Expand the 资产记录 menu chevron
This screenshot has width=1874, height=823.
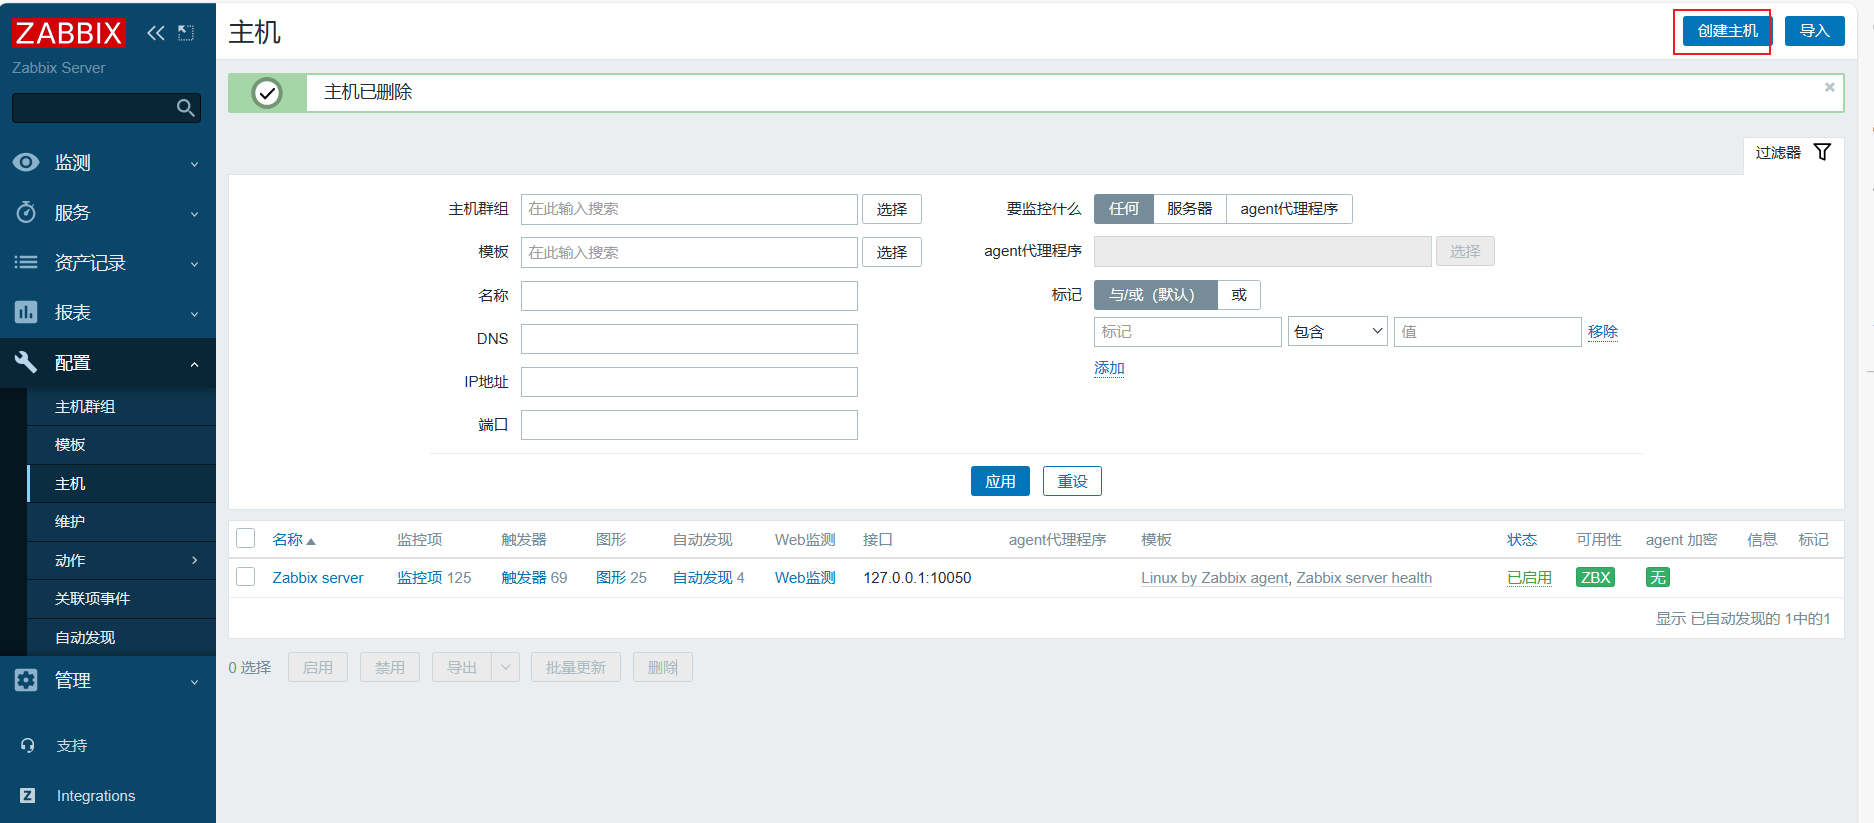[x=195, y=264]
